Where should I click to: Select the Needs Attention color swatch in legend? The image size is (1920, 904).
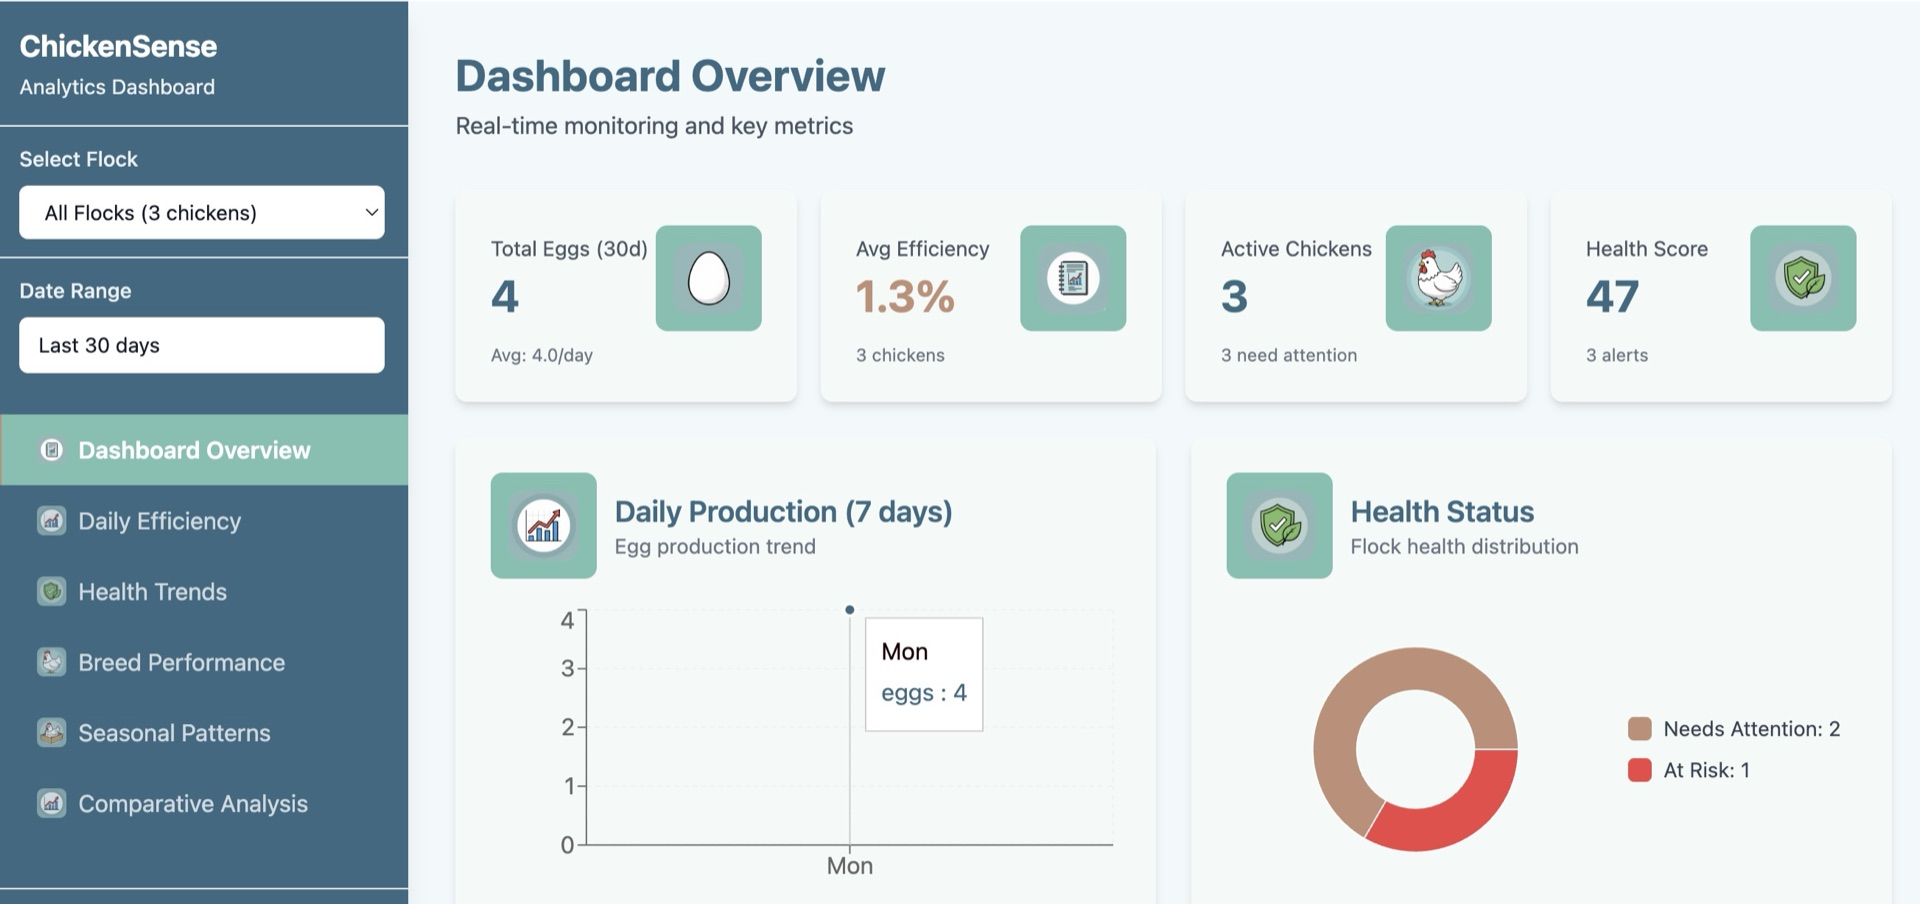click(1639, 729)
